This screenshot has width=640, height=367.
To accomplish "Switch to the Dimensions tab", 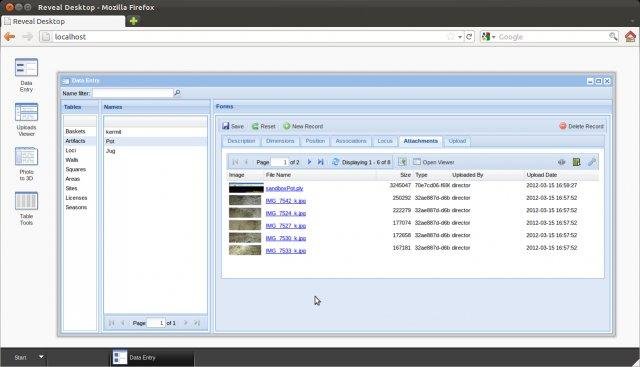I will 280,141.
